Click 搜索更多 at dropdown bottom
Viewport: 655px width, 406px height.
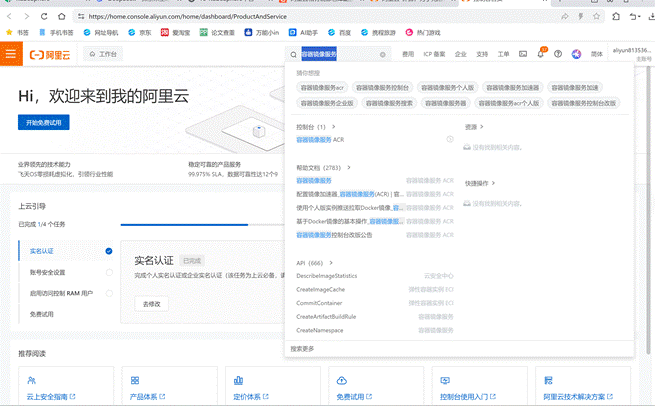coord(302,349)
